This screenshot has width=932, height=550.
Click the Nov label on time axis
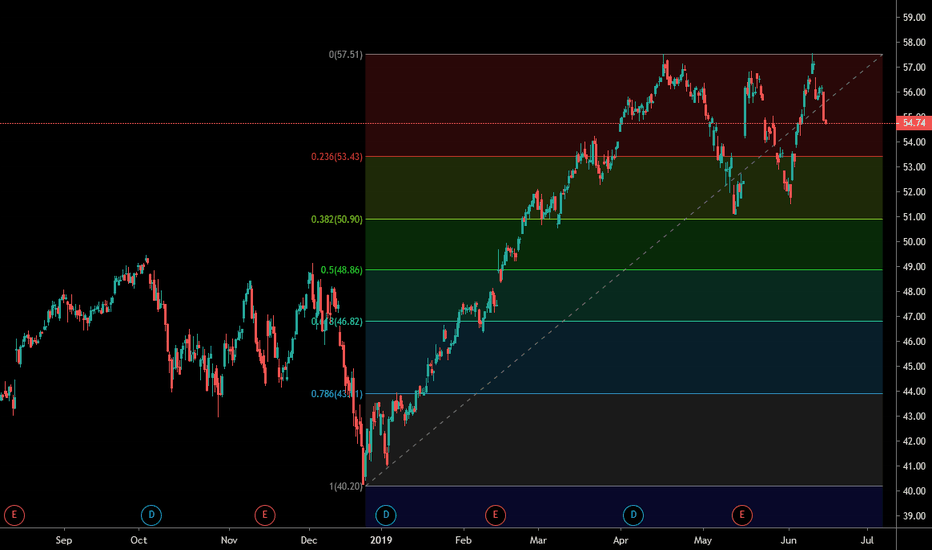(x=229, y=540)
